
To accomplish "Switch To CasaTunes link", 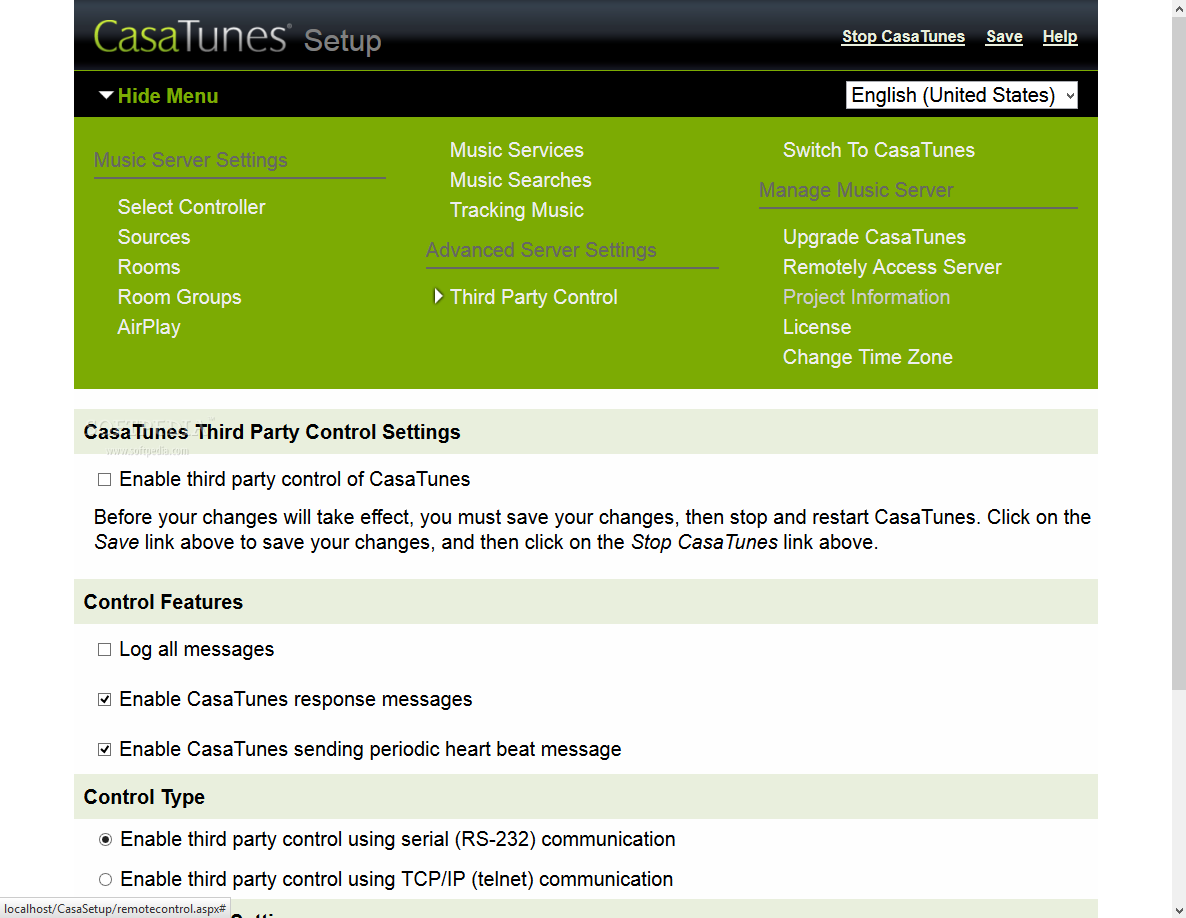I will pos(878,150).
